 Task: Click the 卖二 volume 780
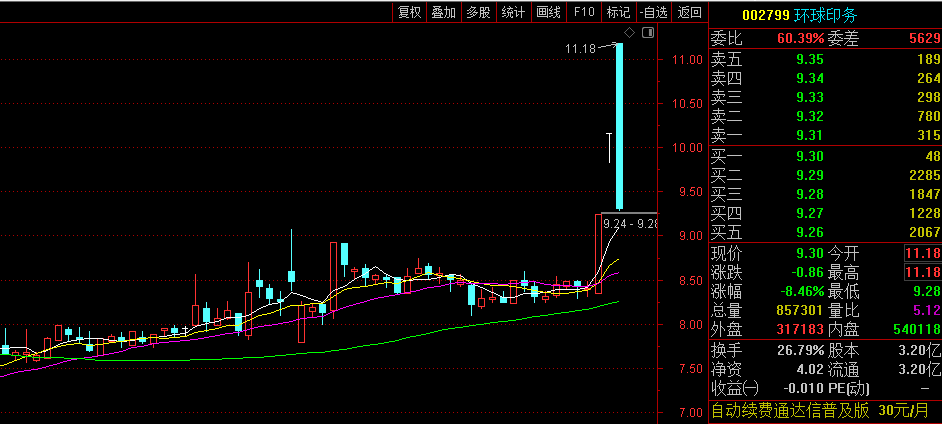click(929, 116)
